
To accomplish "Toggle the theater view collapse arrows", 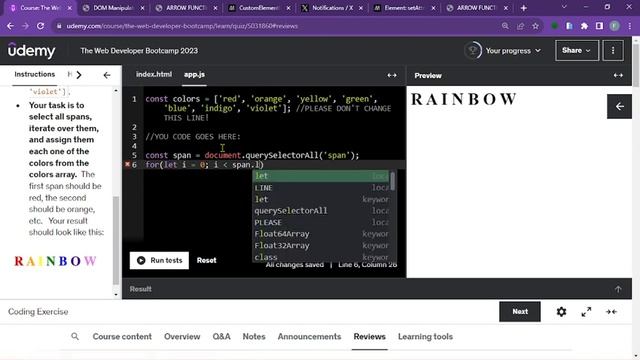I will tap(611, 312).
